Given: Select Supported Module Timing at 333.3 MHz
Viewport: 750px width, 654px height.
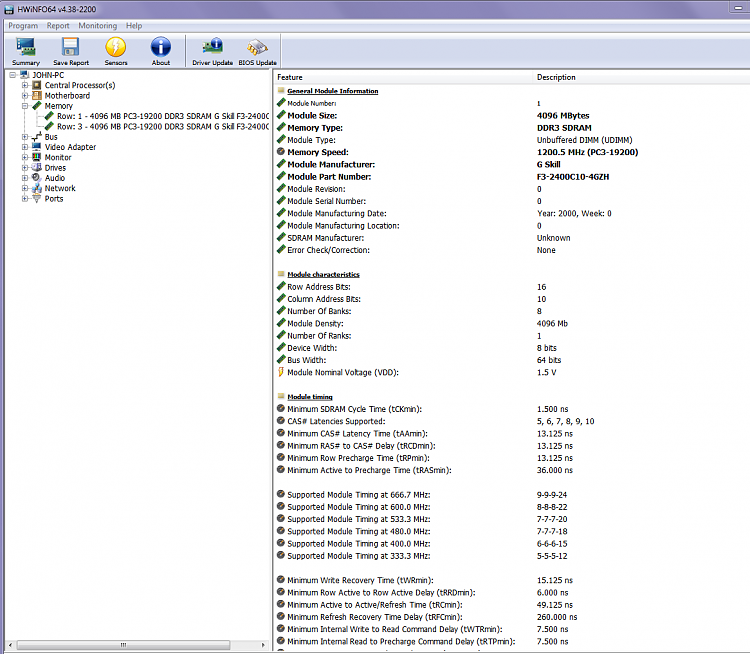Looking at the screenshot, I should 512,556.
